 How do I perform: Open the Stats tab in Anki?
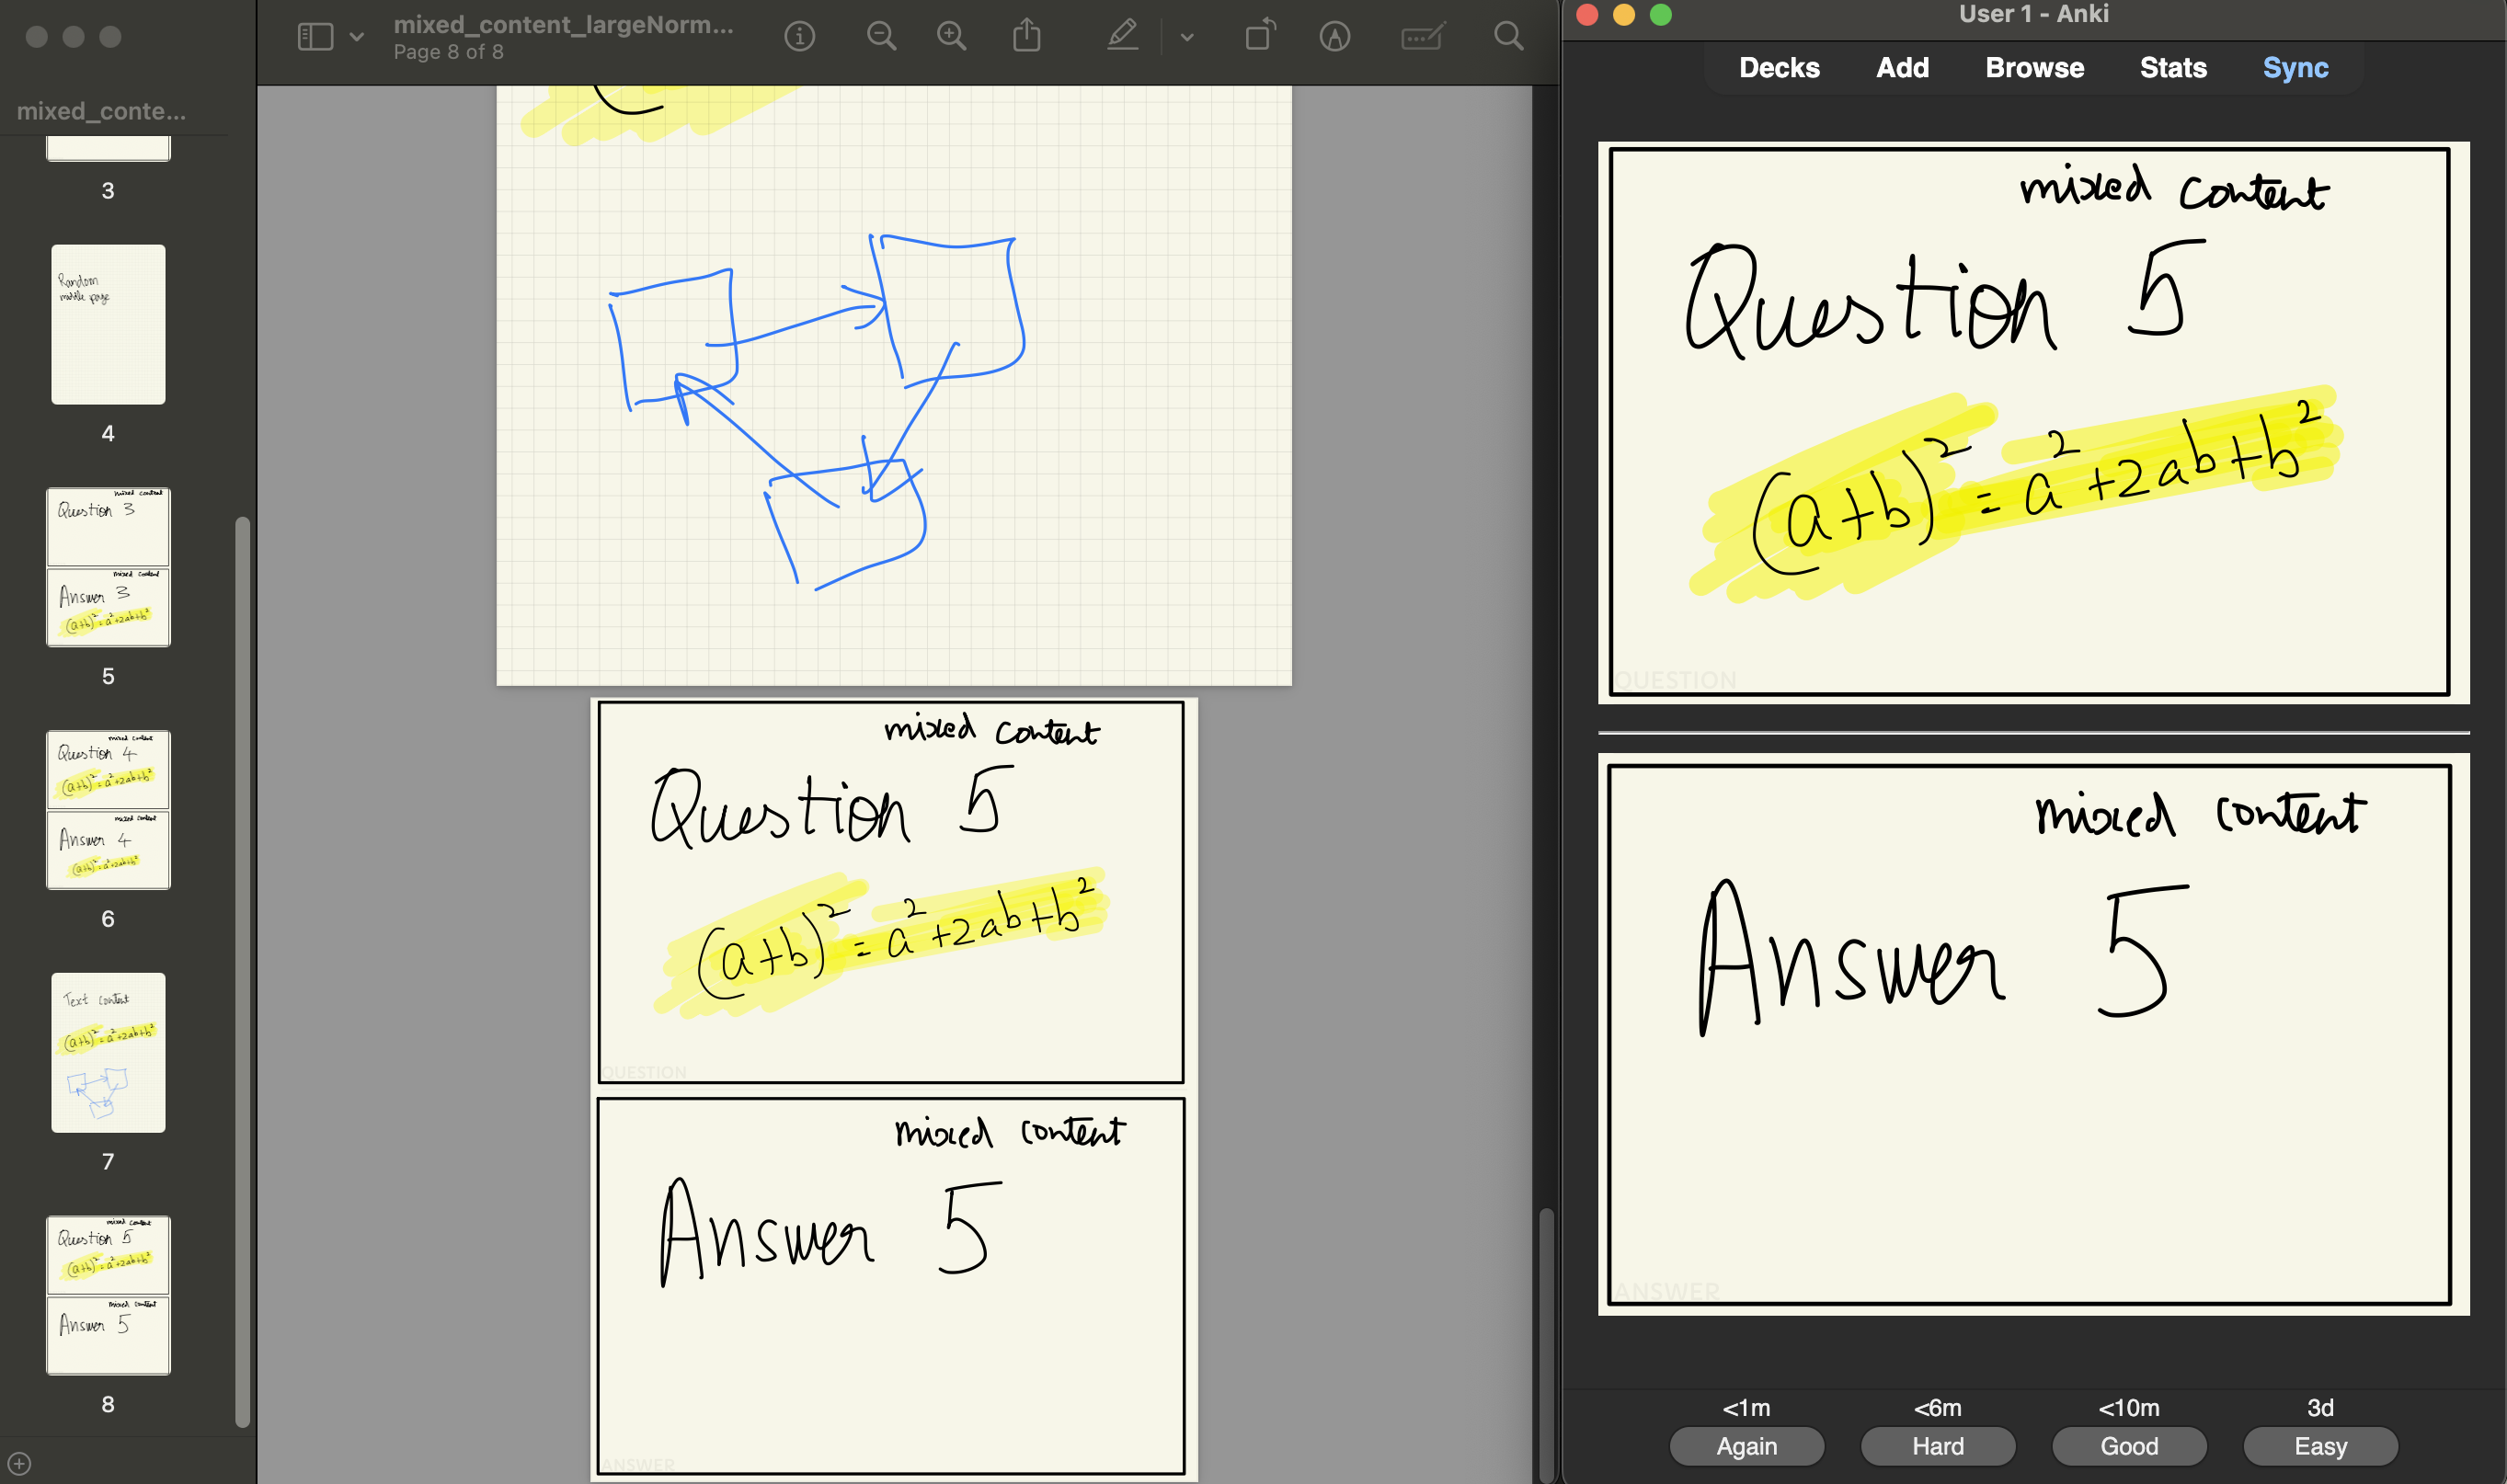(2172, 68)
